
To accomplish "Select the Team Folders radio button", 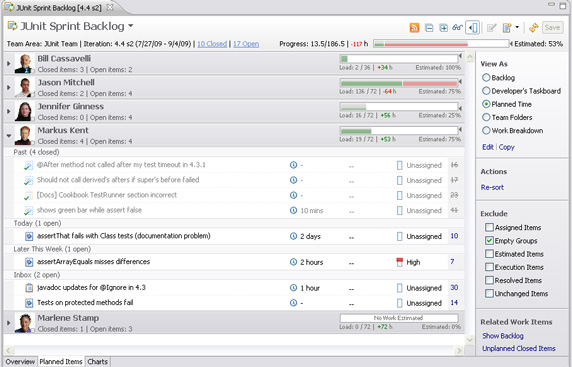I will click(486, 117).
